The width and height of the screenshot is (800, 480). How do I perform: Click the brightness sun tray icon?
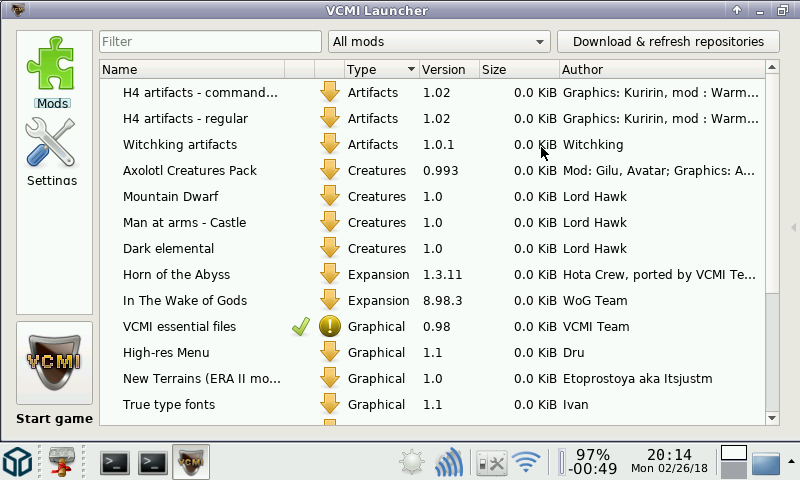click(x=411, y=462)
